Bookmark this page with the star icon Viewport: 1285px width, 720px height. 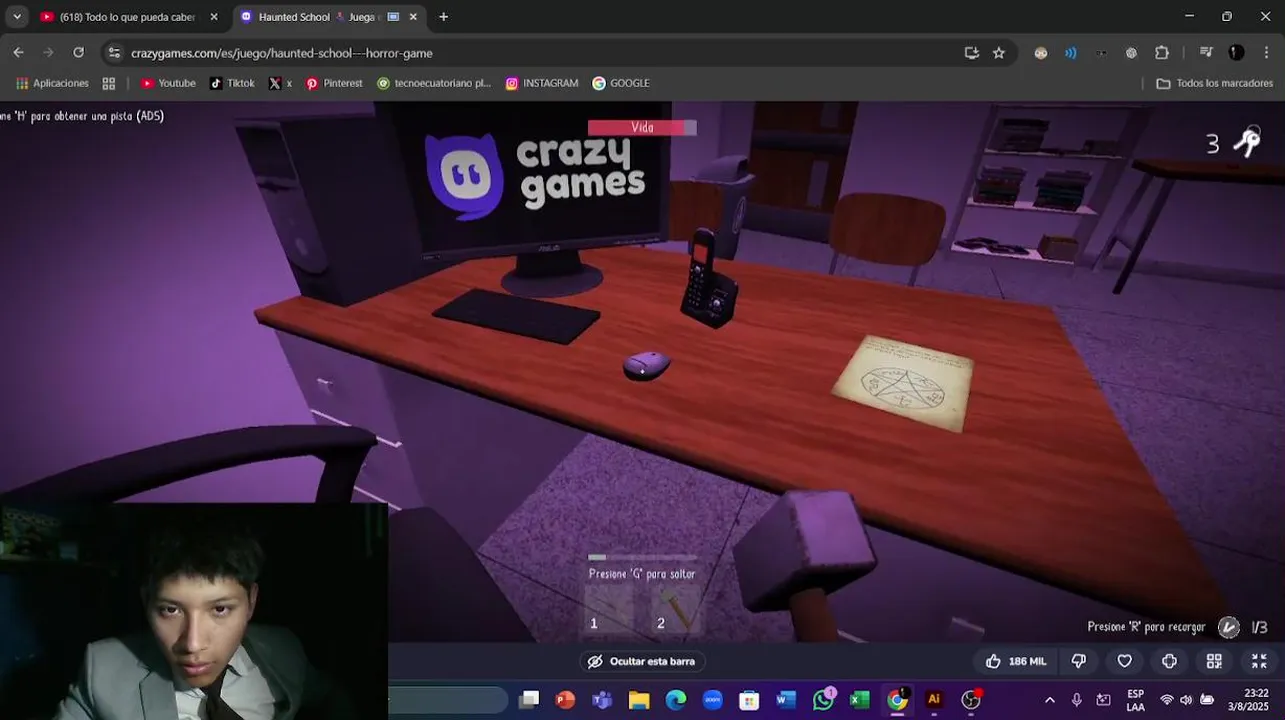998,53
